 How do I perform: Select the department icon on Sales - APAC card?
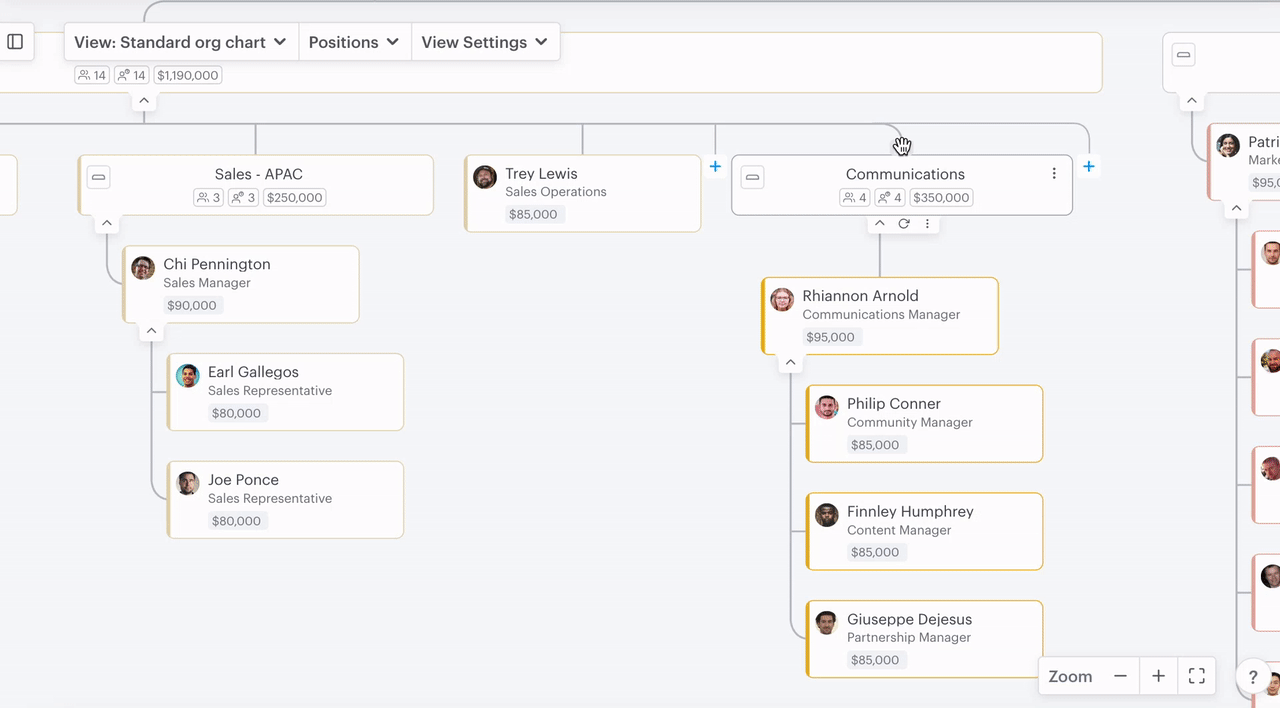point(98,177)
